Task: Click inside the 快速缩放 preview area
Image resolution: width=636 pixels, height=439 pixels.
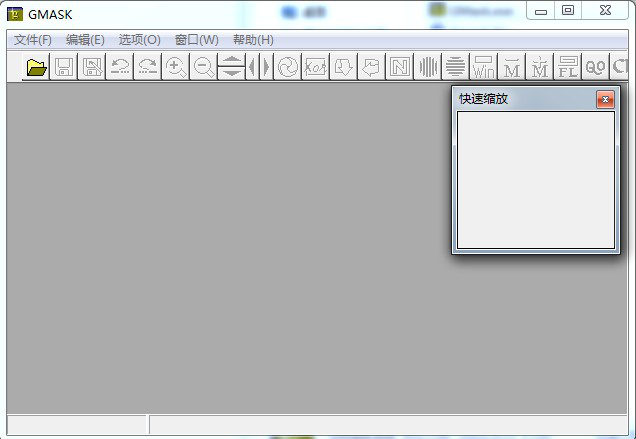Action: 536,180
